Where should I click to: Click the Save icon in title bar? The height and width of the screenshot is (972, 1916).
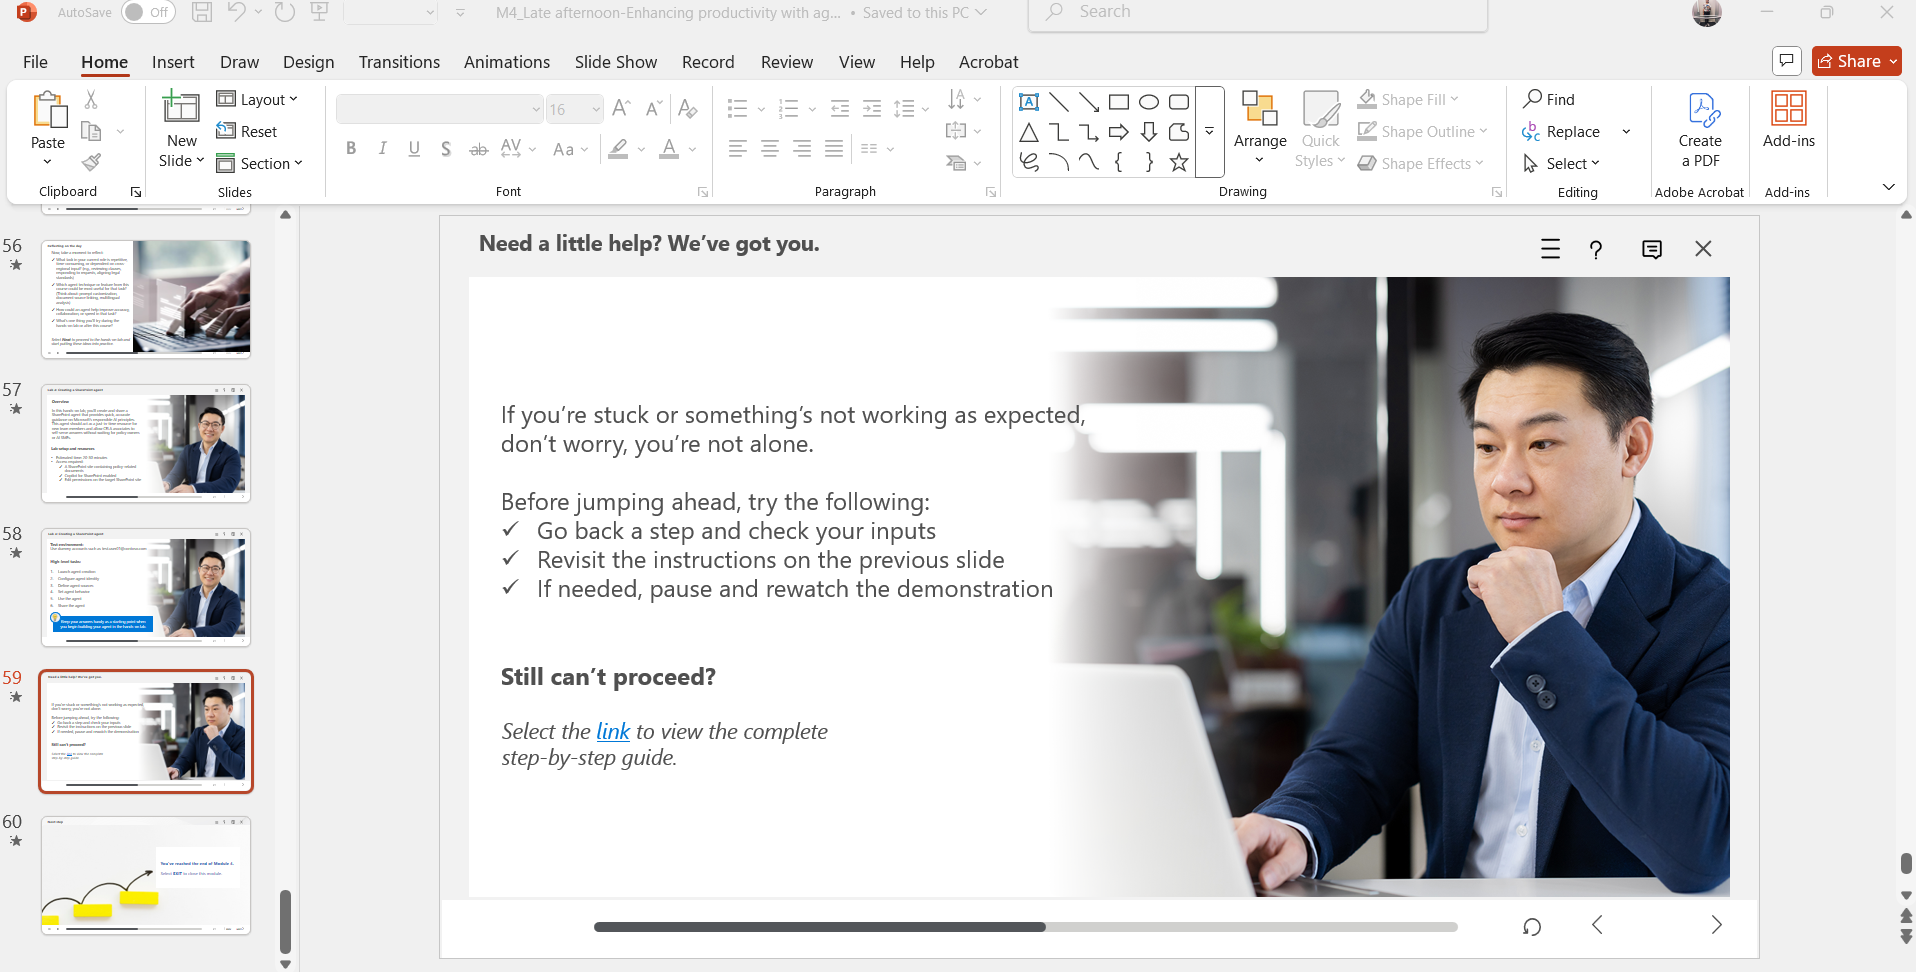[202, 12]
